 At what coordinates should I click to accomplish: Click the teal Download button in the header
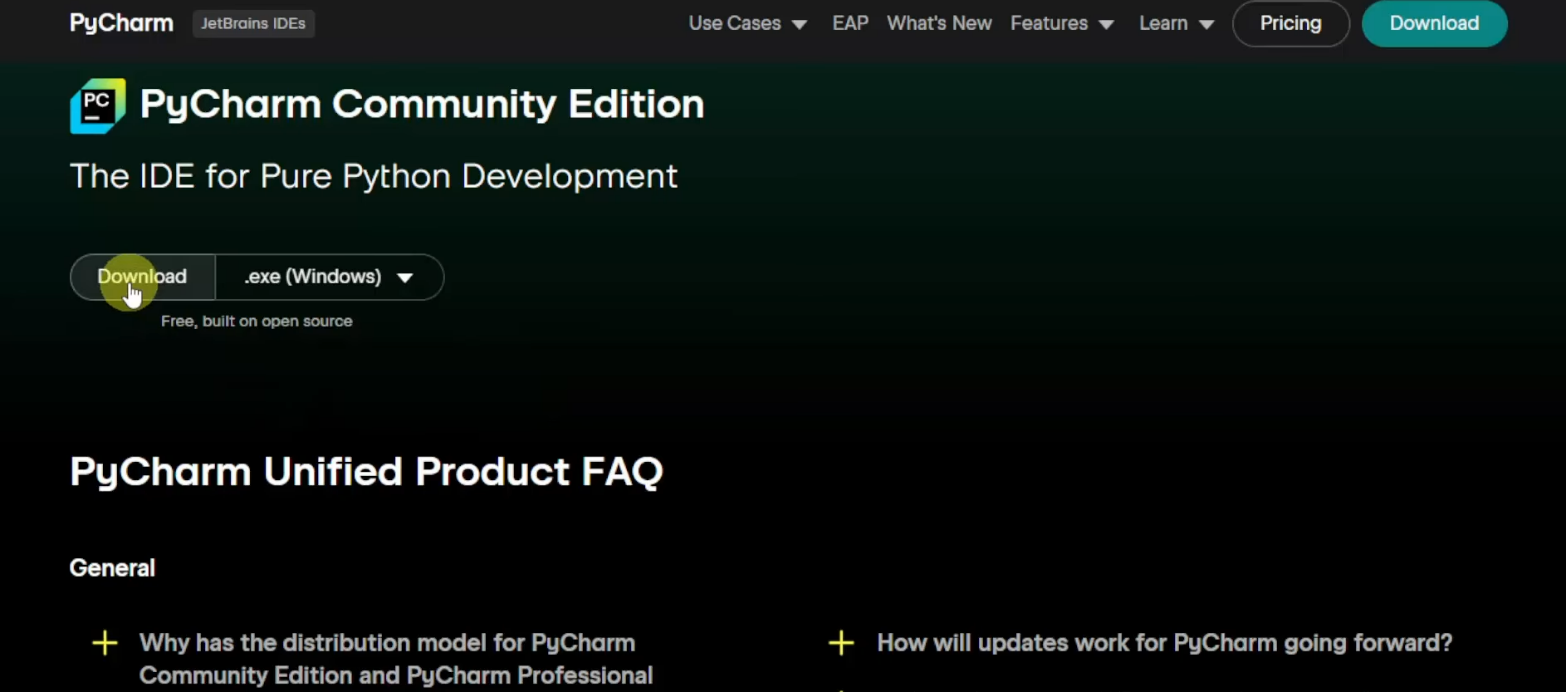[x=1434, y=23]
